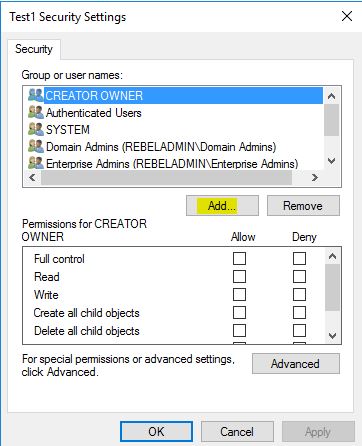Tick the Allow checkbox for Full control
The image size is (362, 446).
[239, 258]
